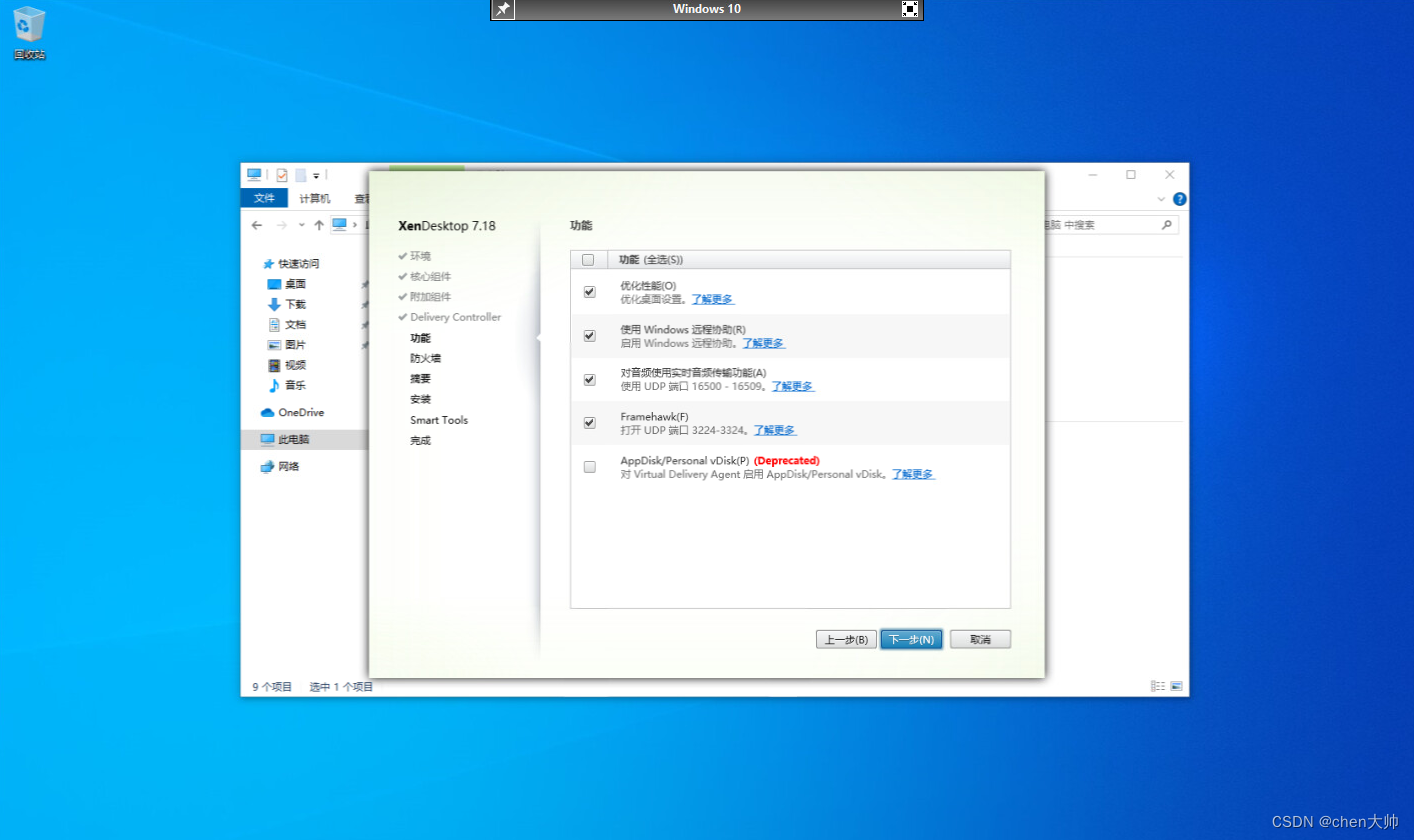1414x840 pixels.
Task: Open 了解更多 link for UDP 端口 16500-16509
Action: tap(792, 386)
